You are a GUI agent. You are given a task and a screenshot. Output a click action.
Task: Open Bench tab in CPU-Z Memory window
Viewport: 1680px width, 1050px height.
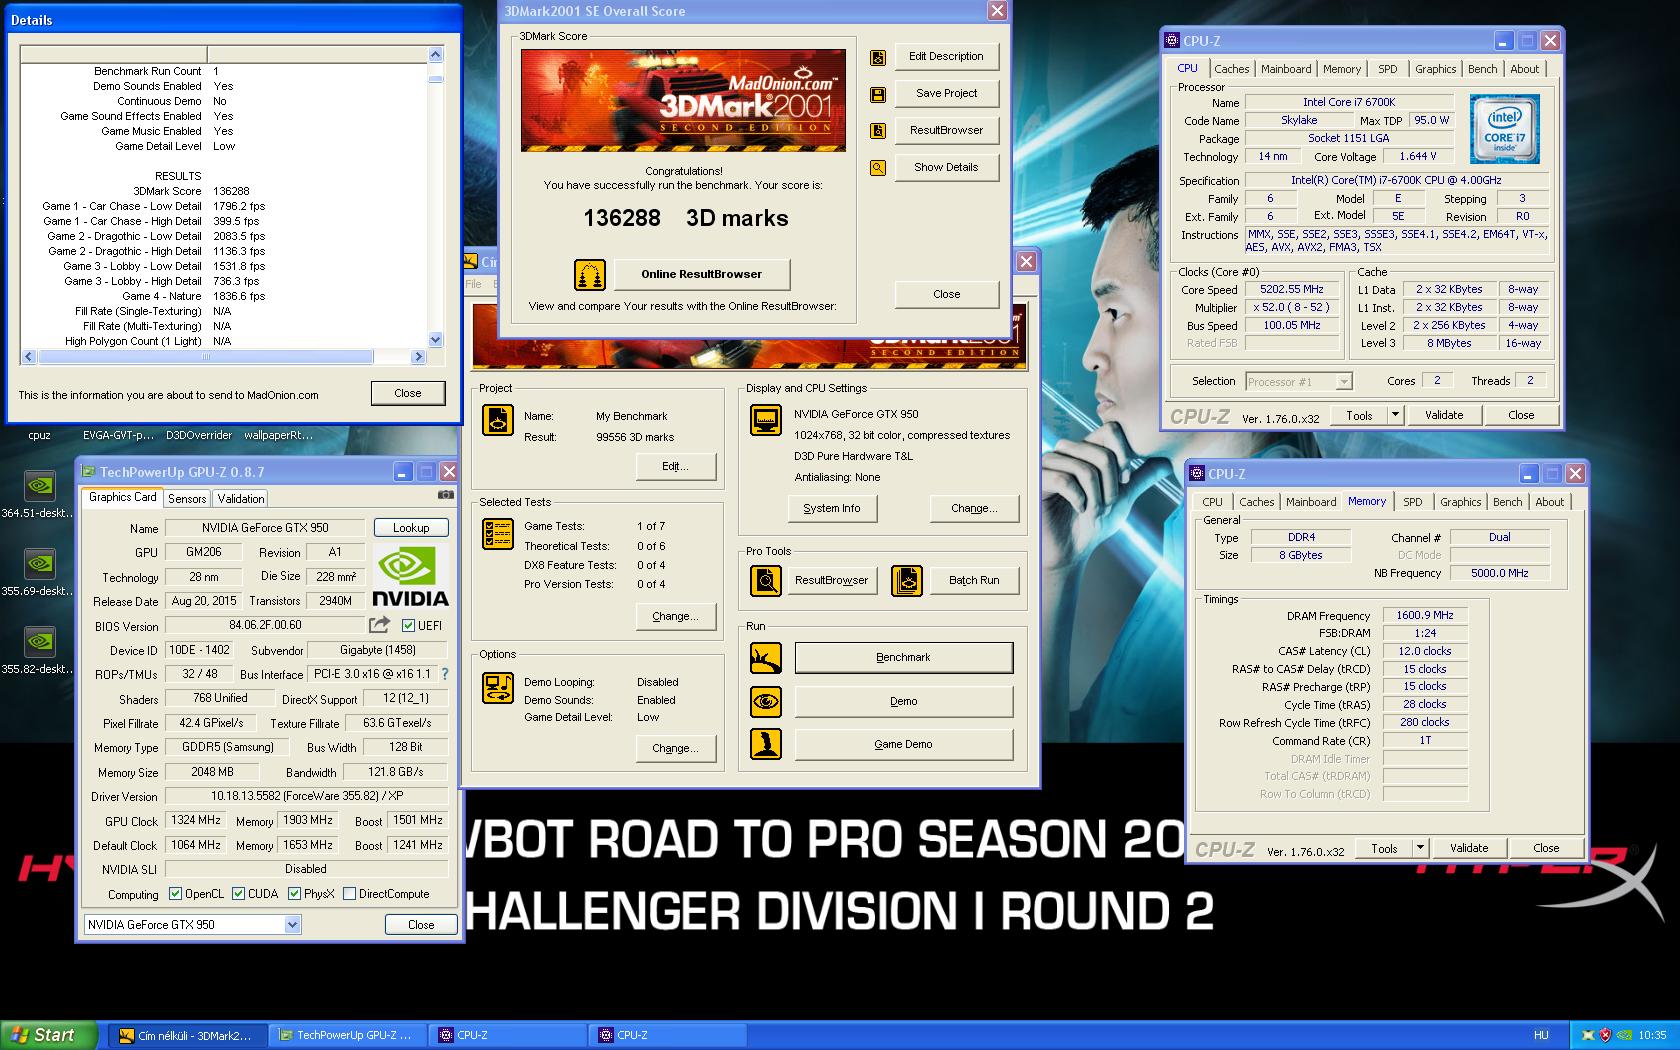pyautogui.click(x=1507, y=502)
